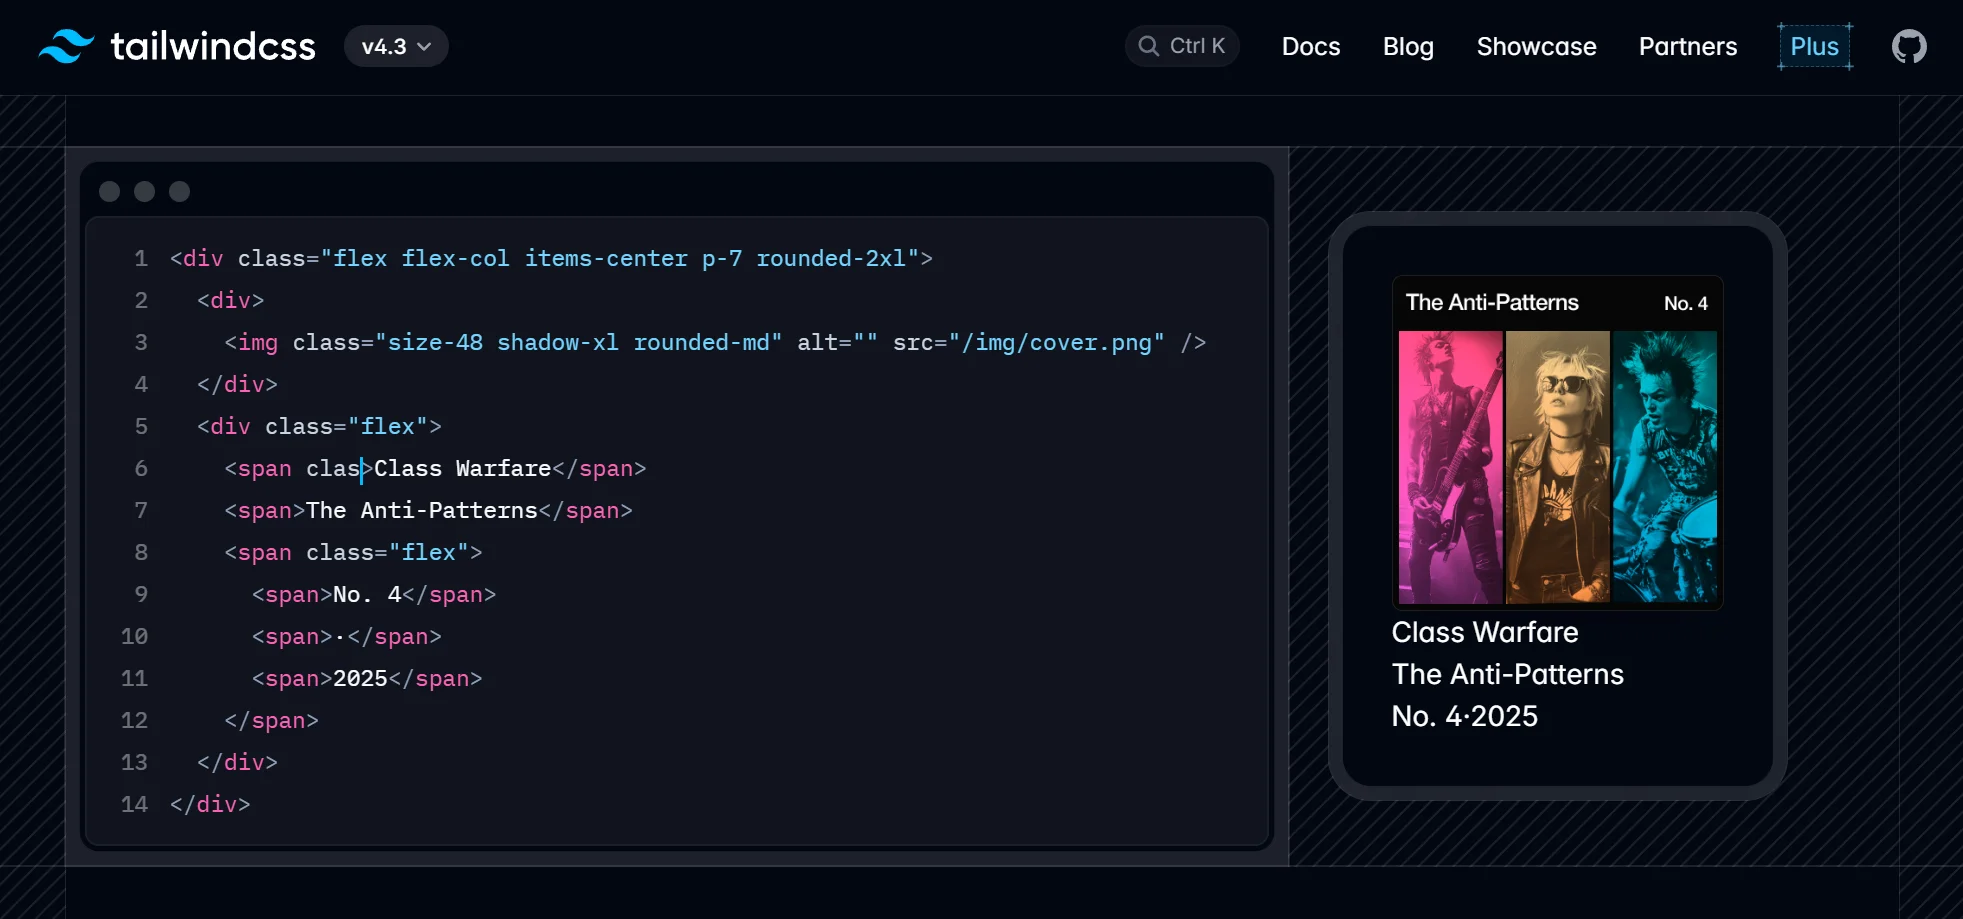Click the third gray window dot
Image resolution: width=1963 pixels, height=919 pixels.
[179, 191]
